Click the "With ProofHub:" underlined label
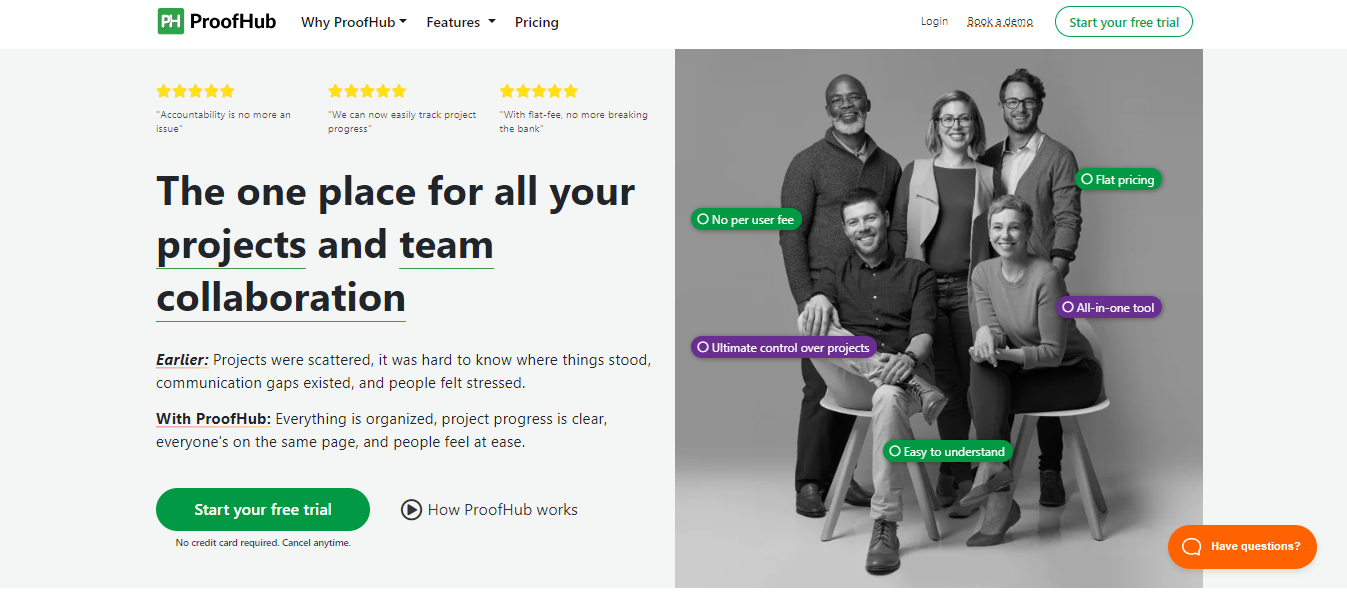The height and width of the screenshot is (595, 1347). point(213,419)
